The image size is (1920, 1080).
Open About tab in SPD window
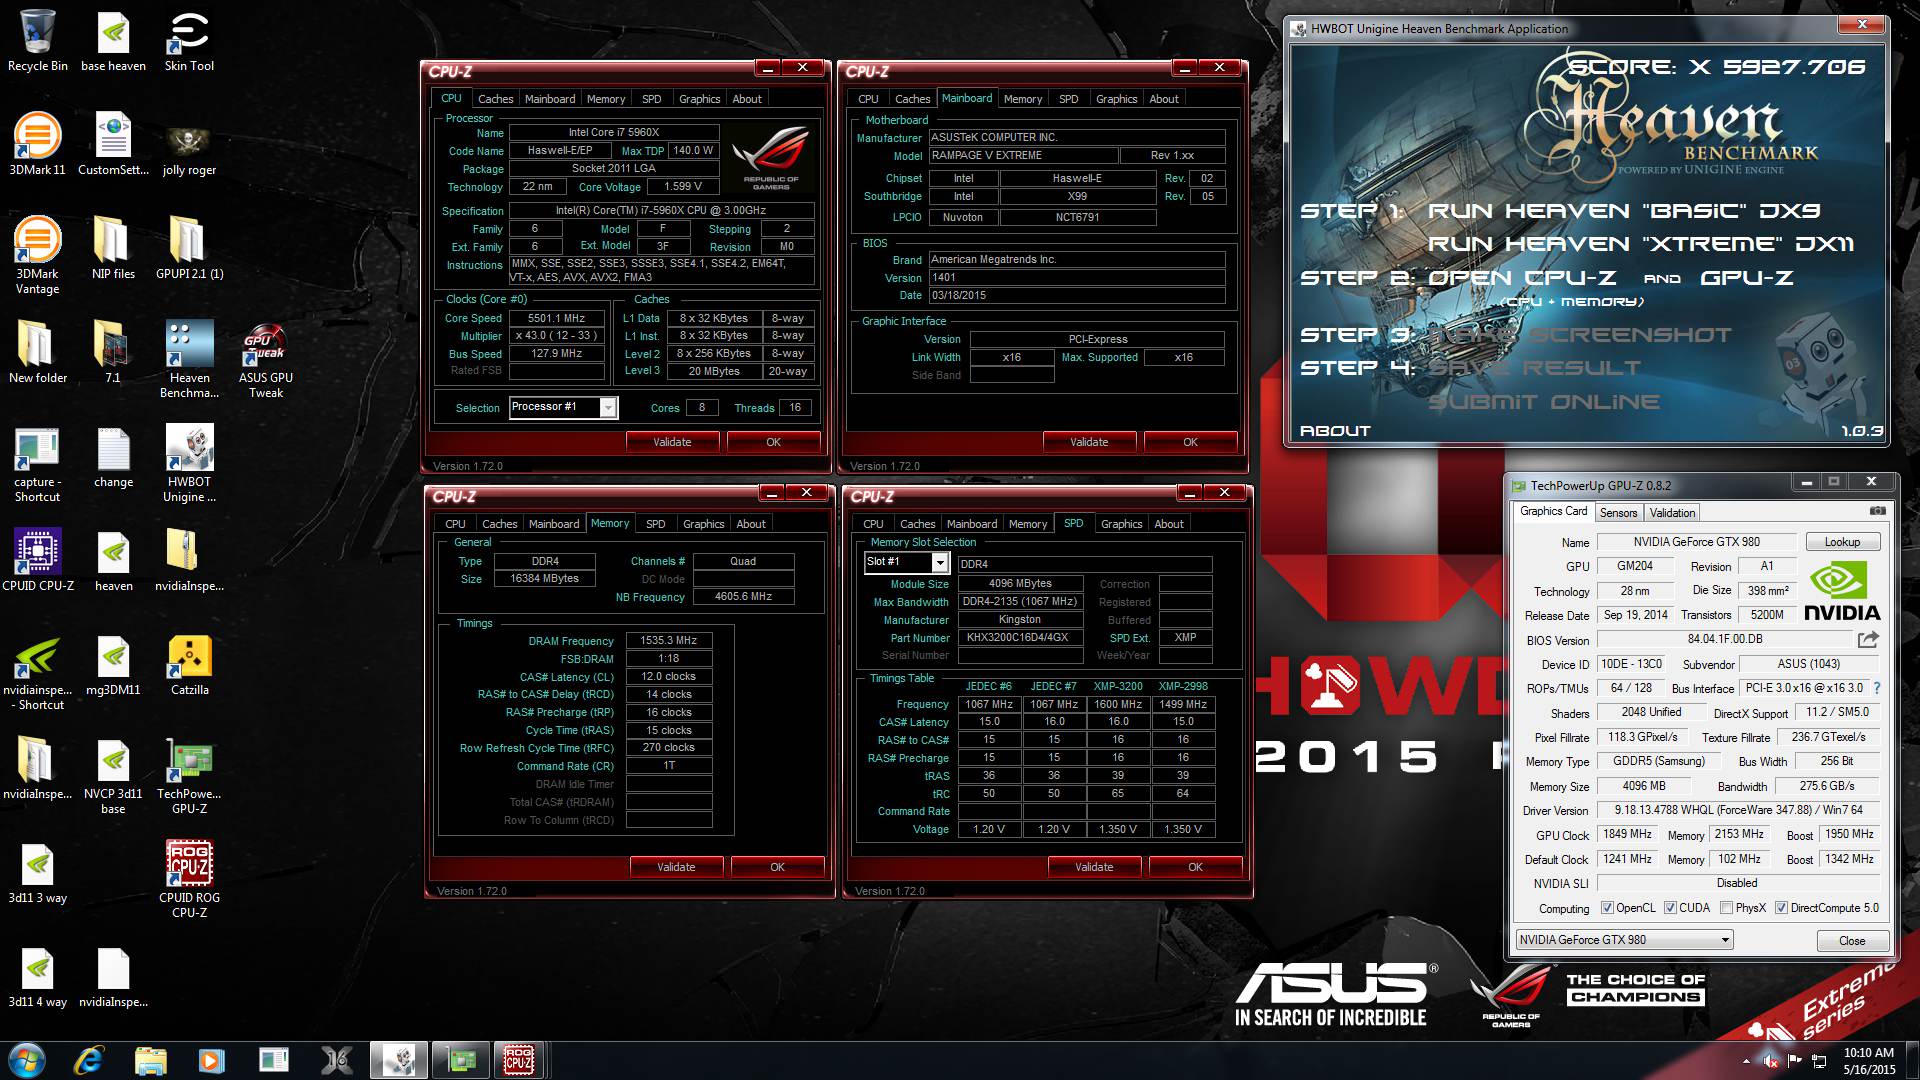[x=1169, y=524]
